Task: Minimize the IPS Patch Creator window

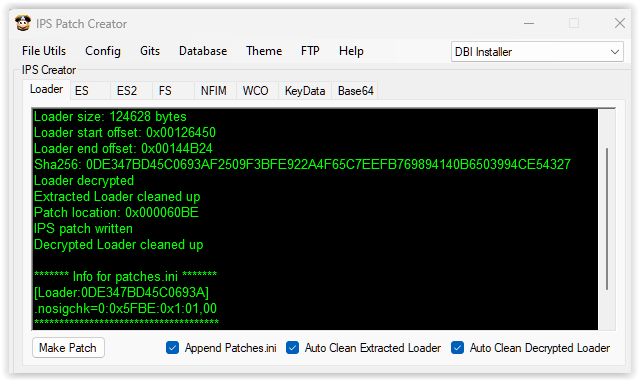Action: (x=529, y=24)
